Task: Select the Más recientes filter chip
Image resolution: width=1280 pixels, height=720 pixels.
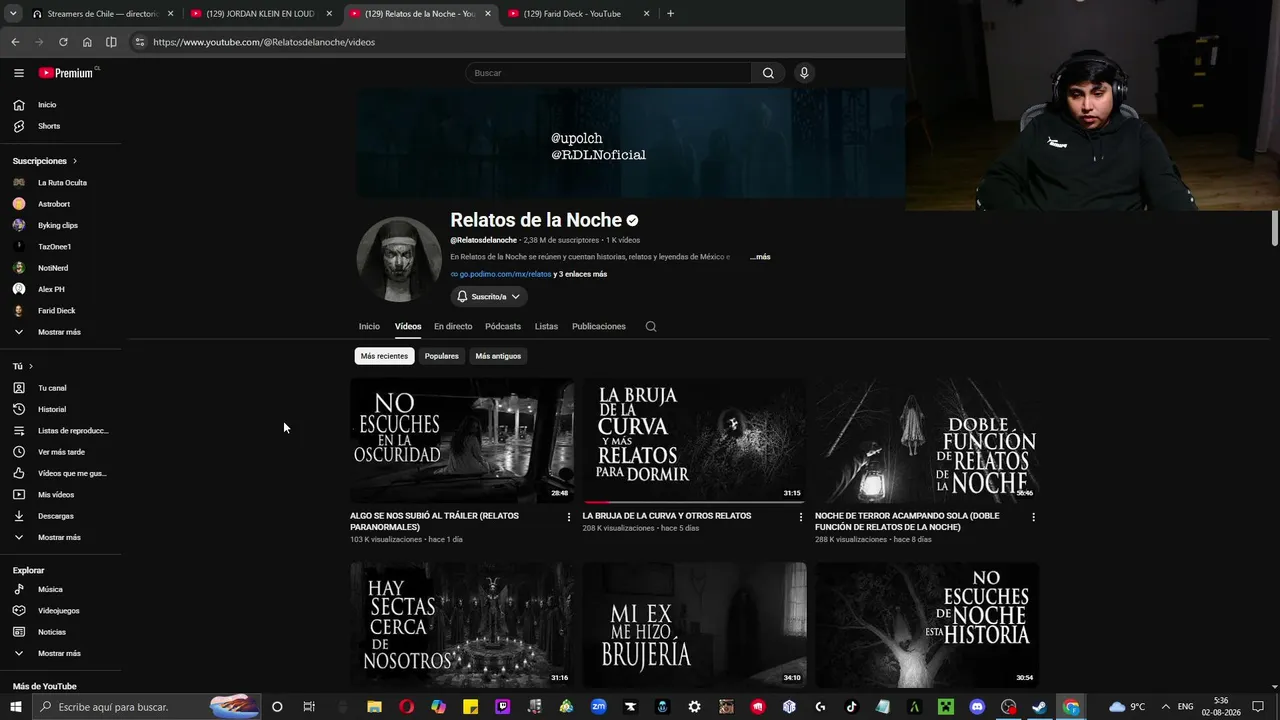Action: click(384, 356)
